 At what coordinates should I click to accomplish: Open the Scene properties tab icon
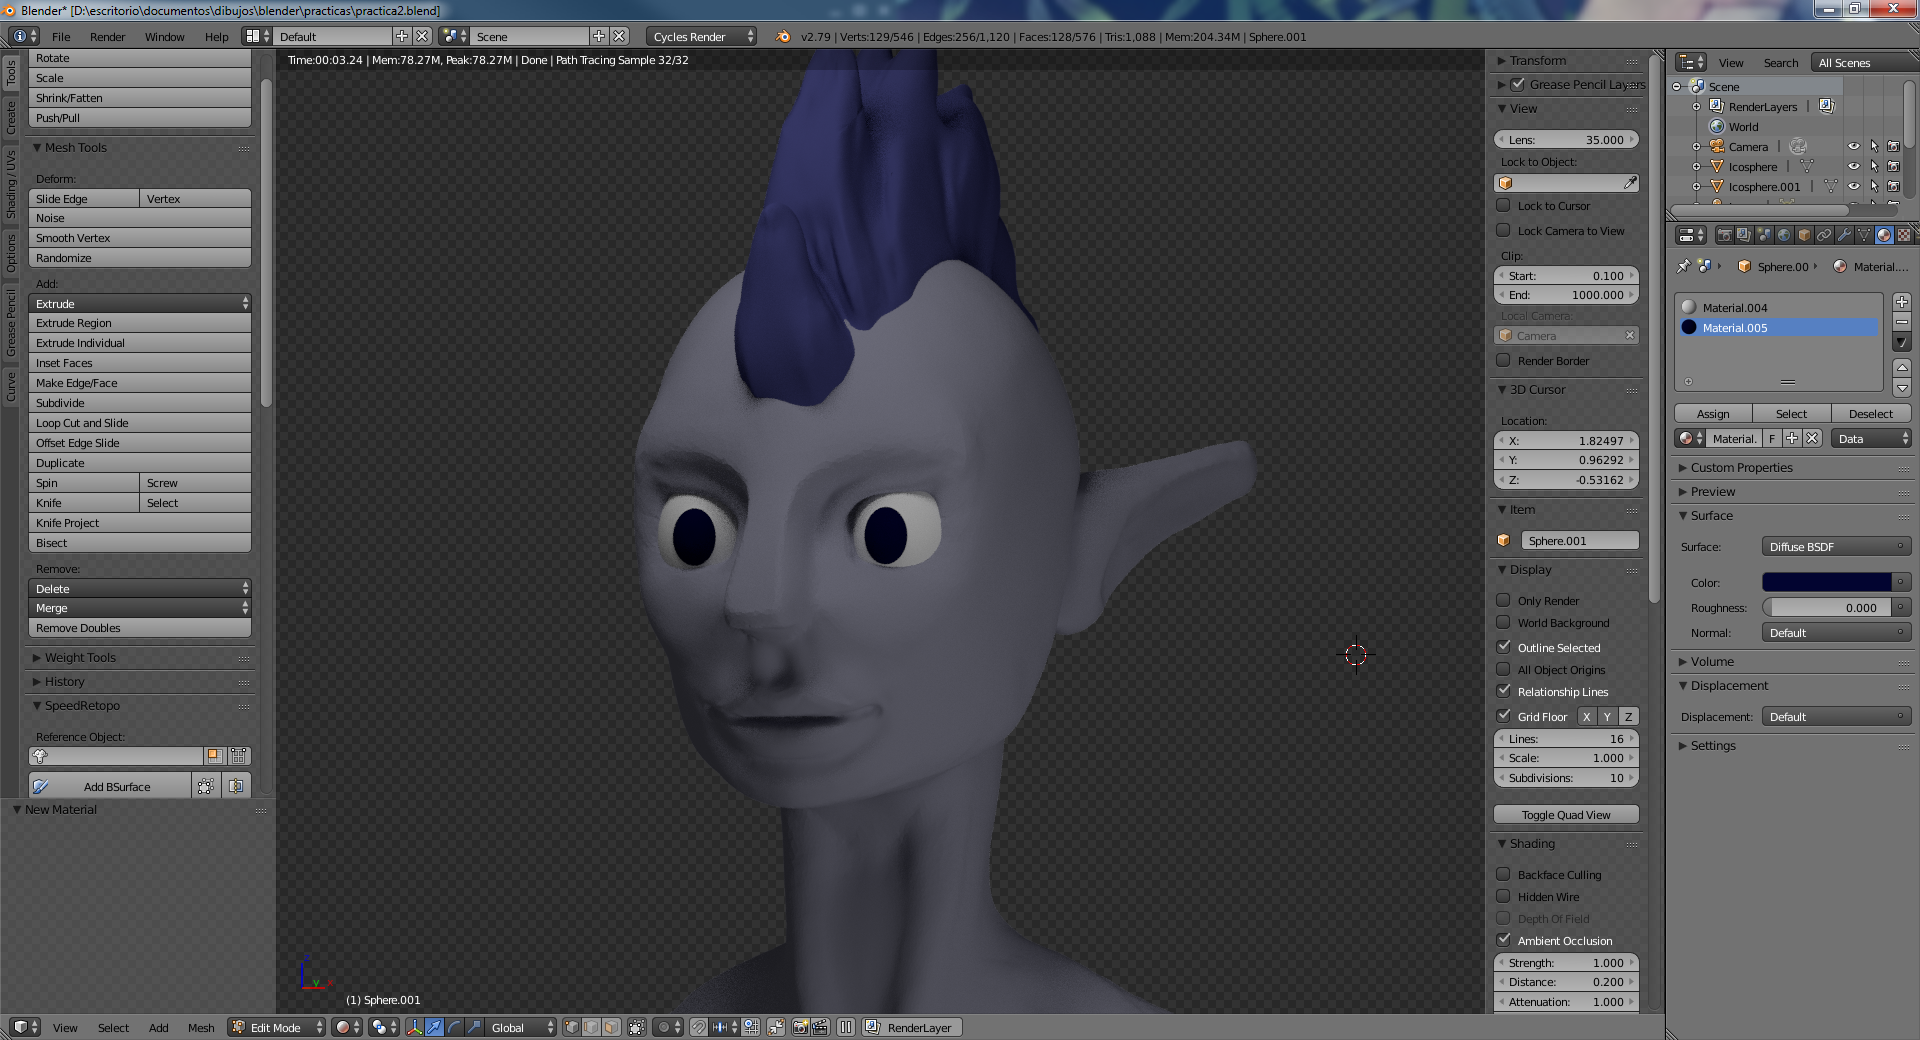coord(1764,235)
